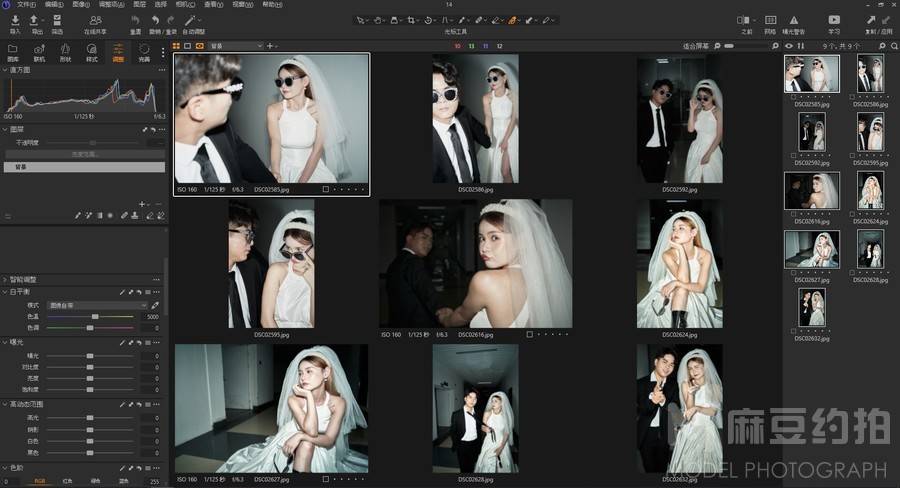900x488 pixels.
Task: Open the Layer (图层) menu
Action: coord(139,4)
